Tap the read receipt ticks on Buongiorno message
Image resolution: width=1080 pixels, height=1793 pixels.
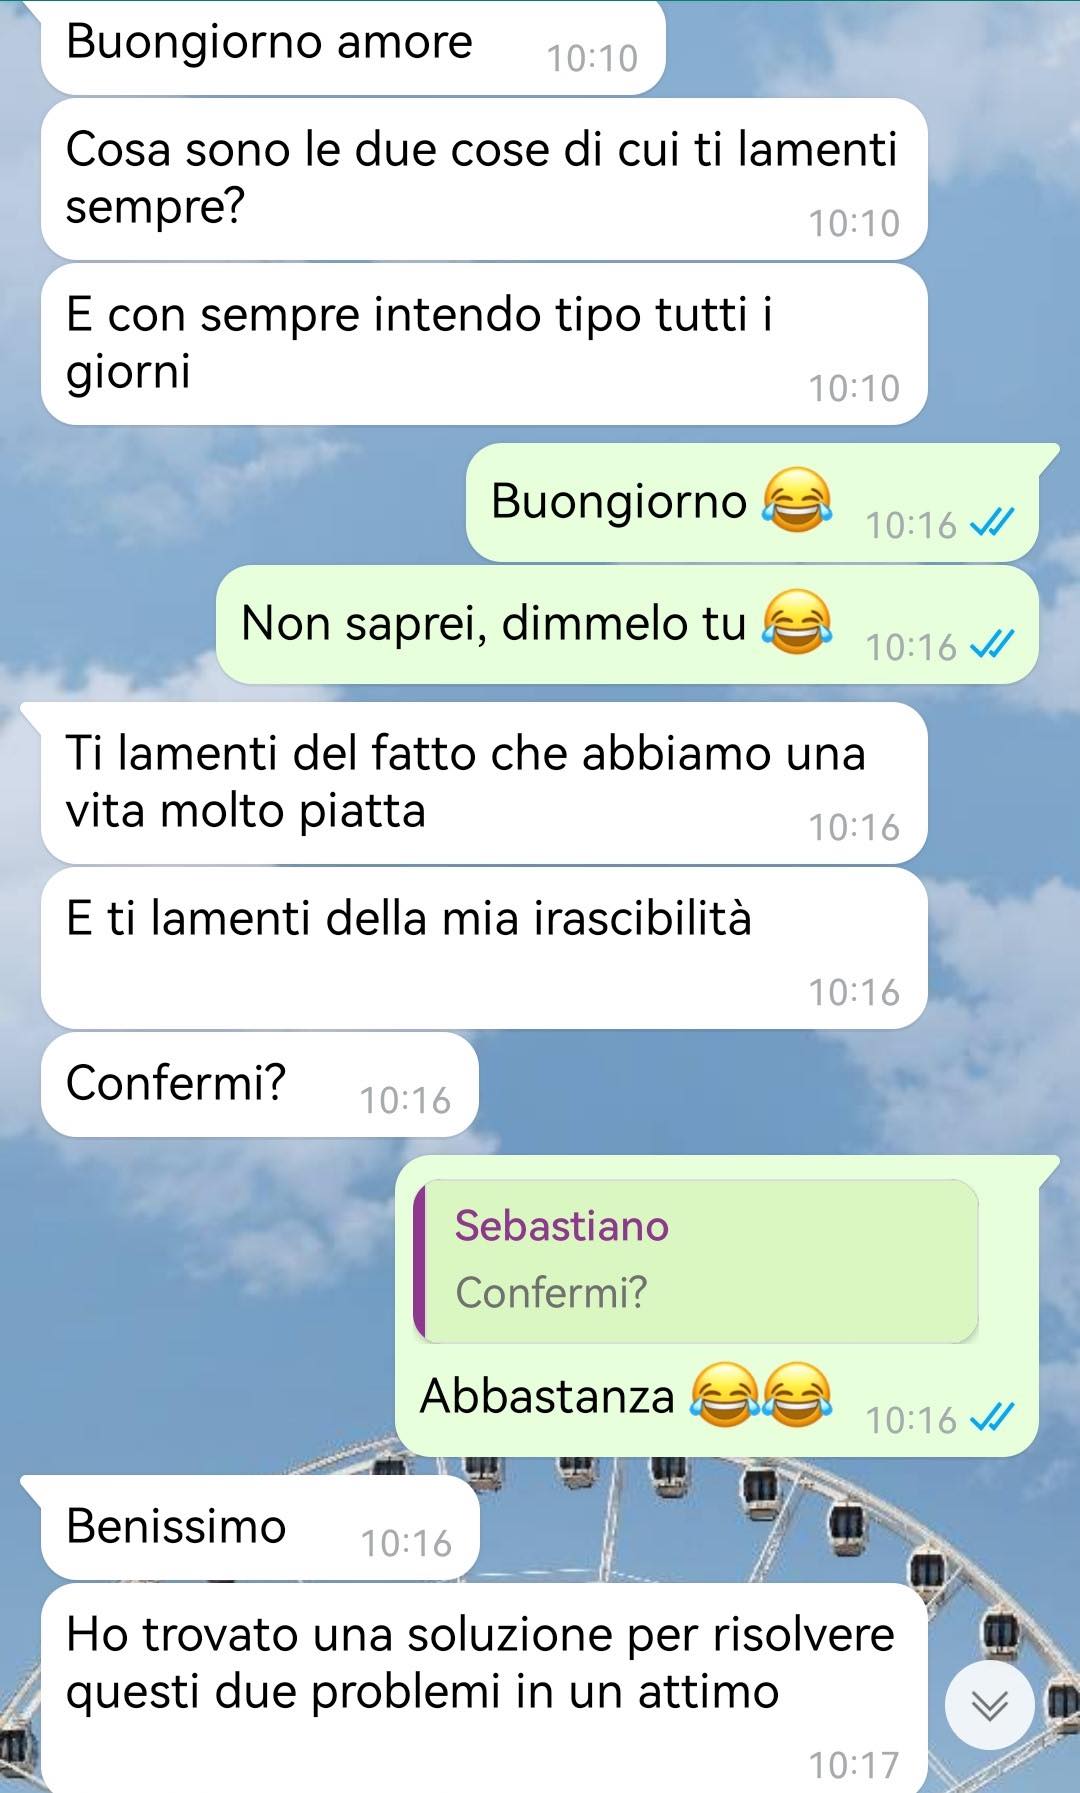coord(993,522)
